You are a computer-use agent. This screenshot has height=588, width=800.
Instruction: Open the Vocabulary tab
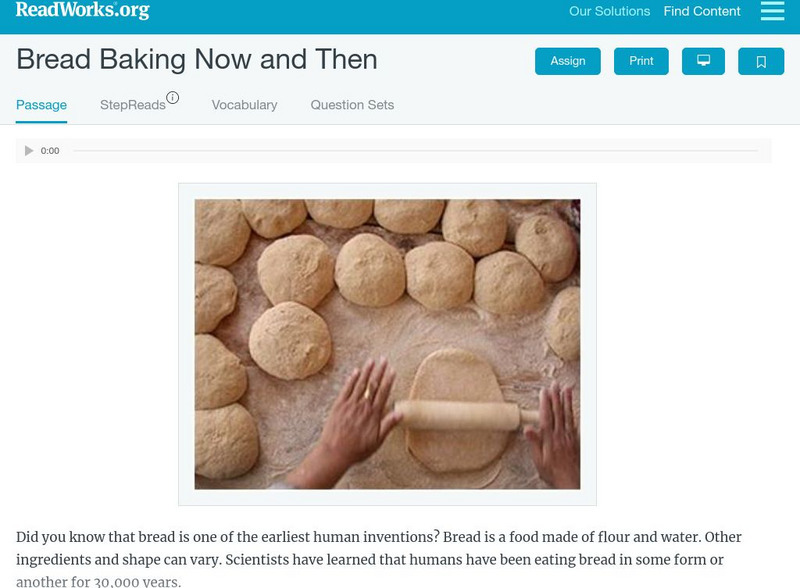244,105
